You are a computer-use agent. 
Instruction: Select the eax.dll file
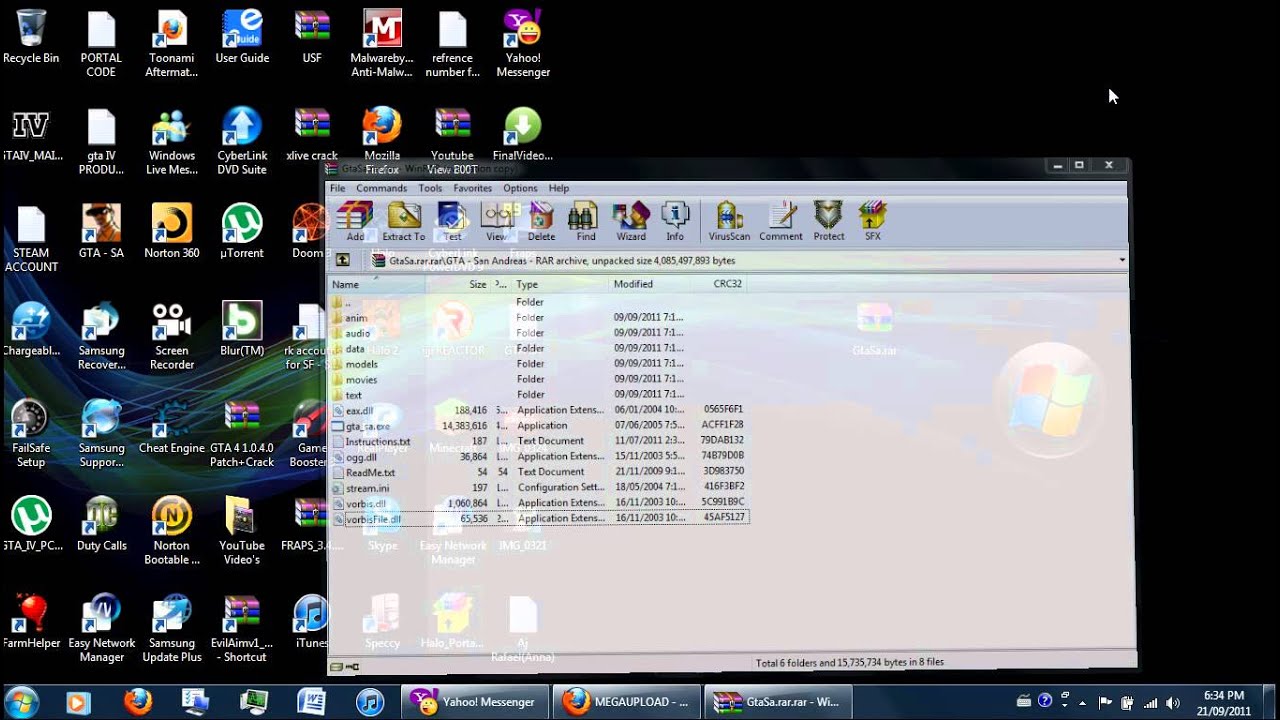[x=538, y=410]
